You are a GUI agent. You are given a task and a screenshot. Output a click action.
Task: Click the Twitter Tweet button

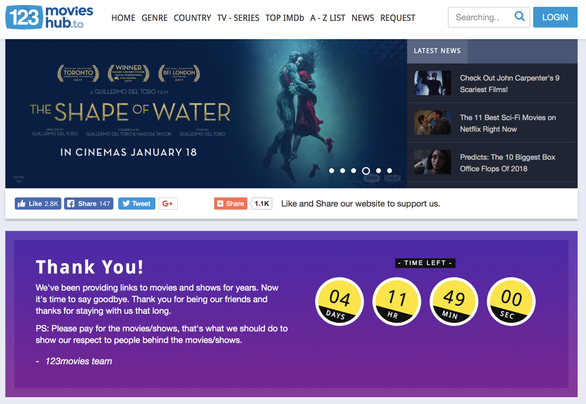click(136, 204)
